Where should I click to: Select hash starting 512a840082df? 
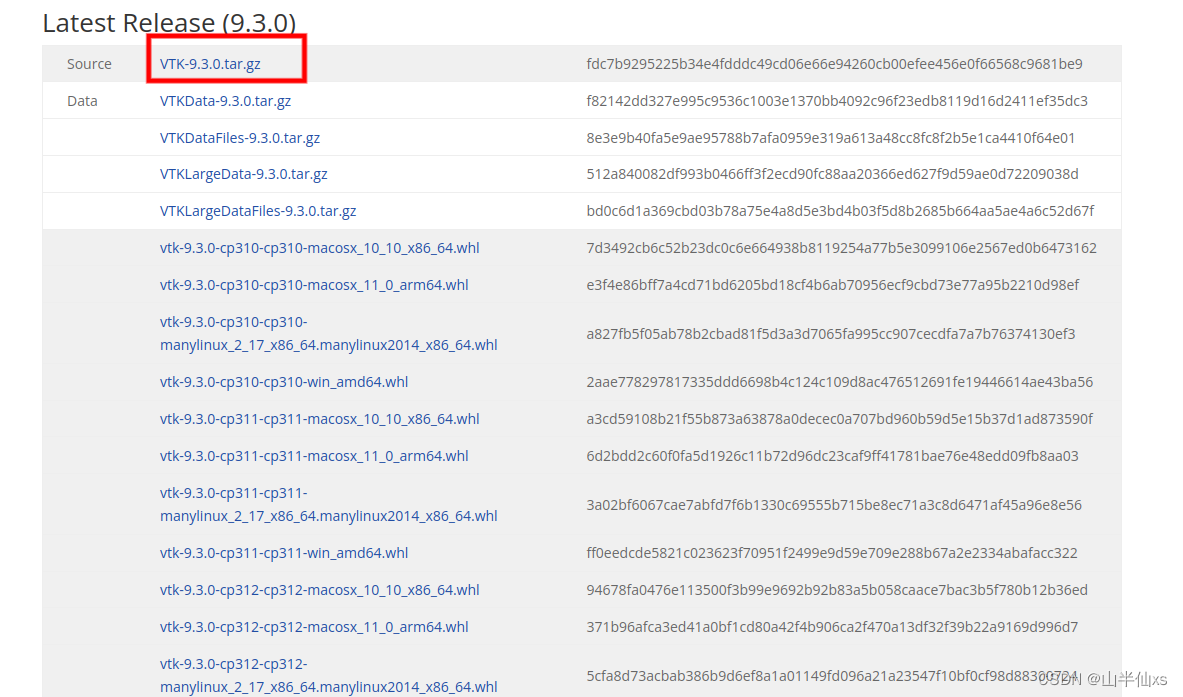tap(832, 174)
